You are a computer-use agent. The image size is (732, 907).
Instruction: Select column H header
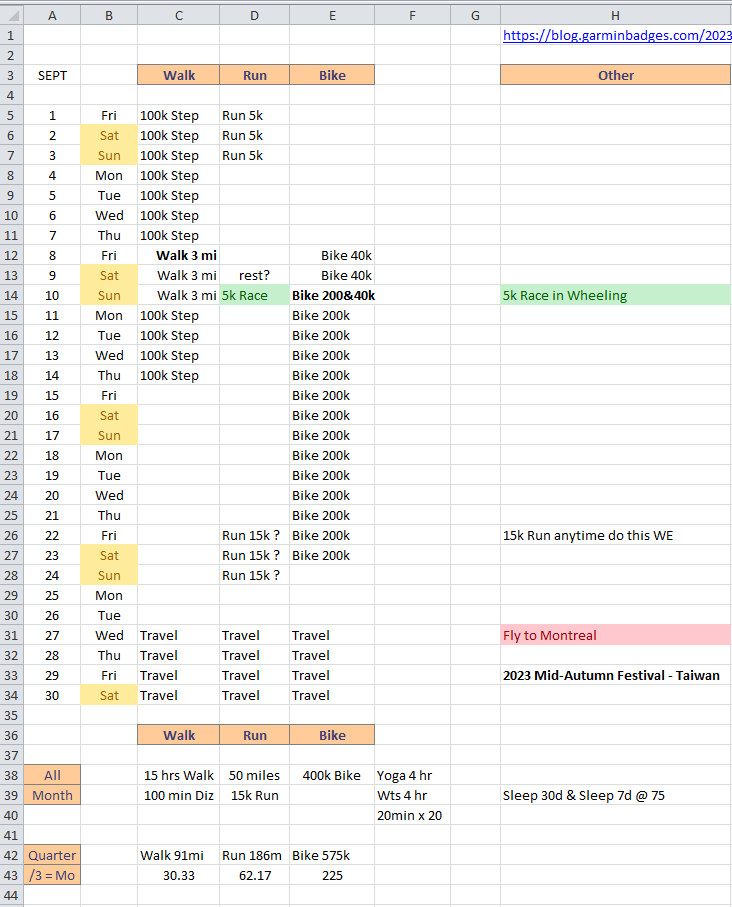coord(615,14)
